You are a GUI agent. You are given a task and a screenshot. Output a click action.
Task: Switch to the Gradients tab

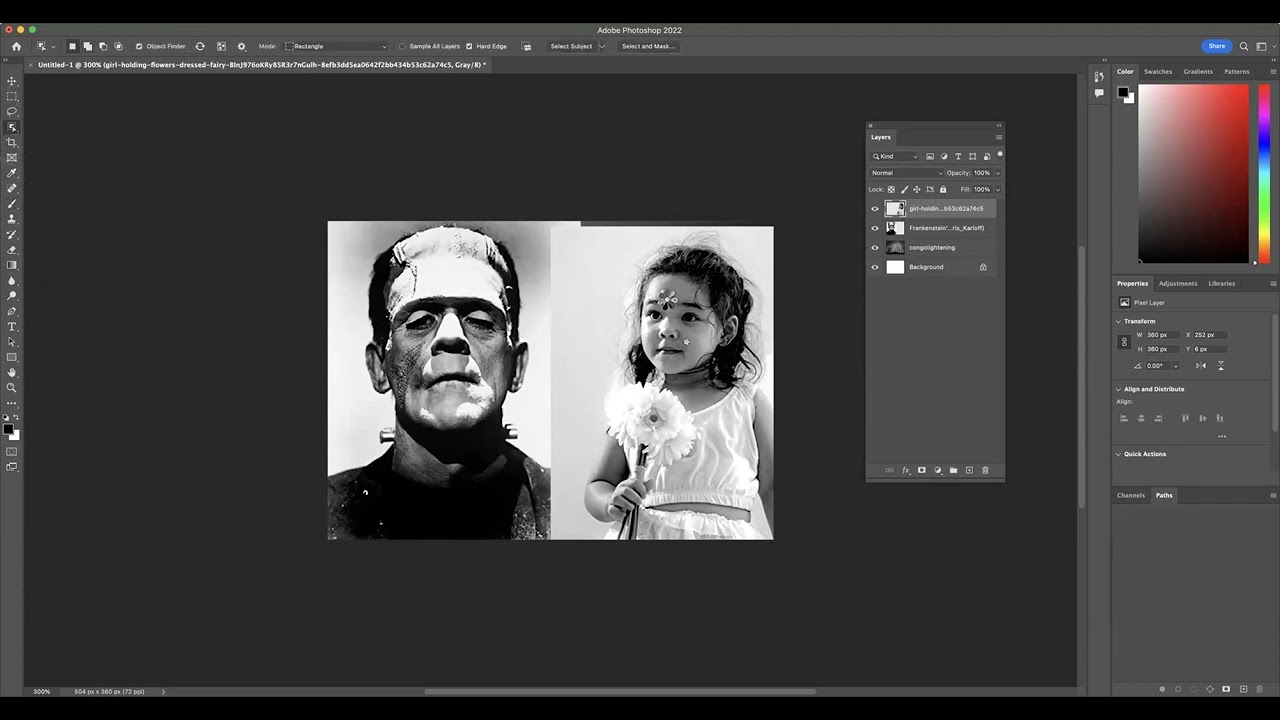click(1198, 72)
